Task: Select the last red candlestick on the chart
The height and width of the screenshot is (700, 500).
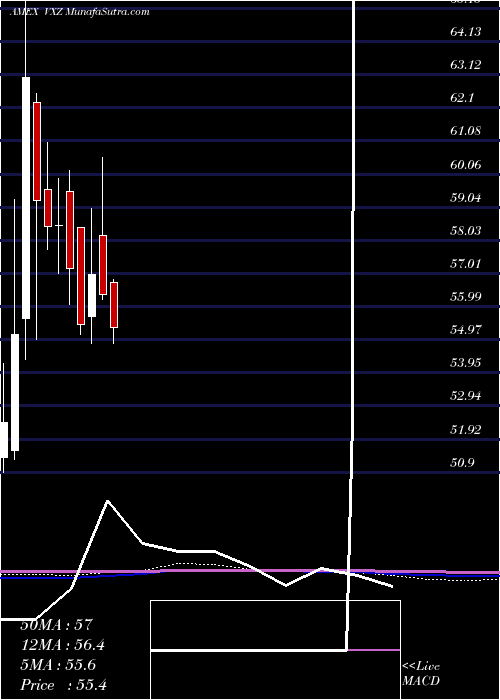Action: (114, 305)
